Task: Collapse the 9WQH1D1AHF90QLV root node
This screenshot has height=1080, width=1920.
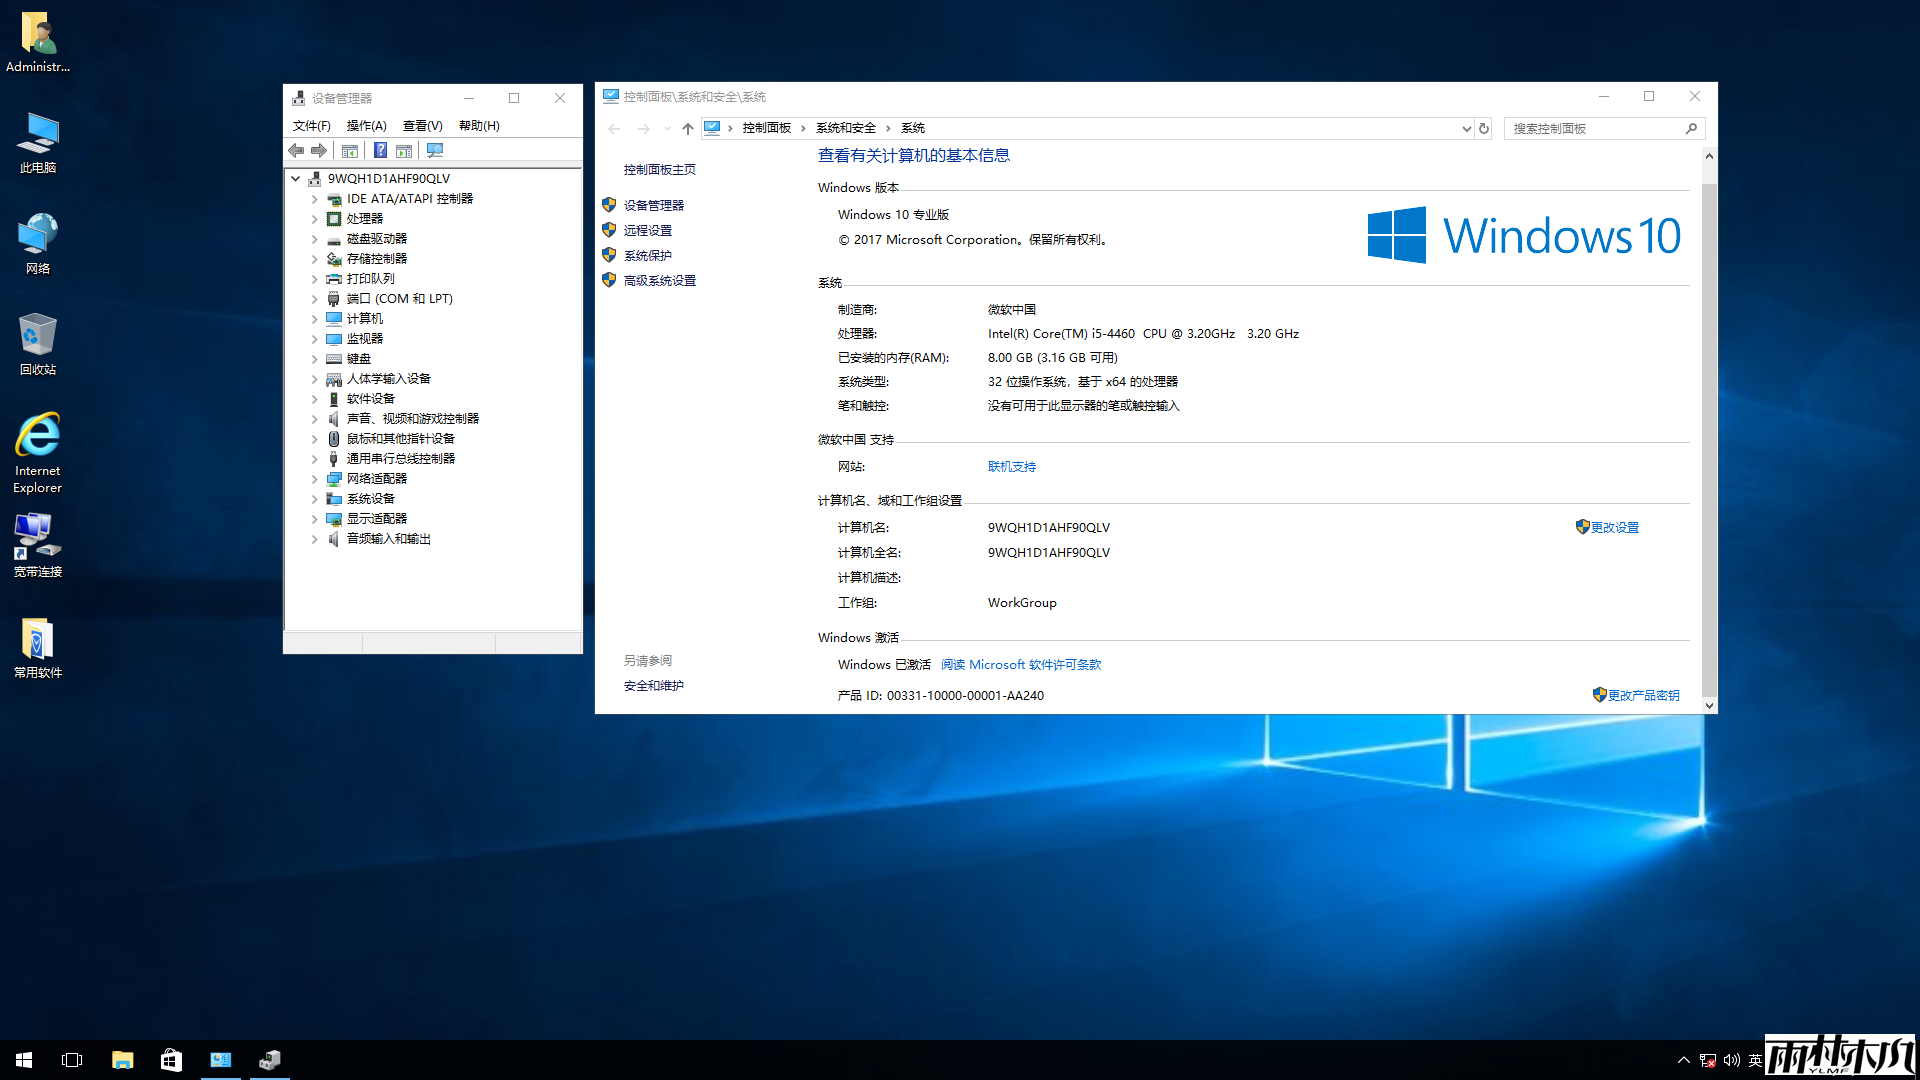Action: tap(295, 178)
